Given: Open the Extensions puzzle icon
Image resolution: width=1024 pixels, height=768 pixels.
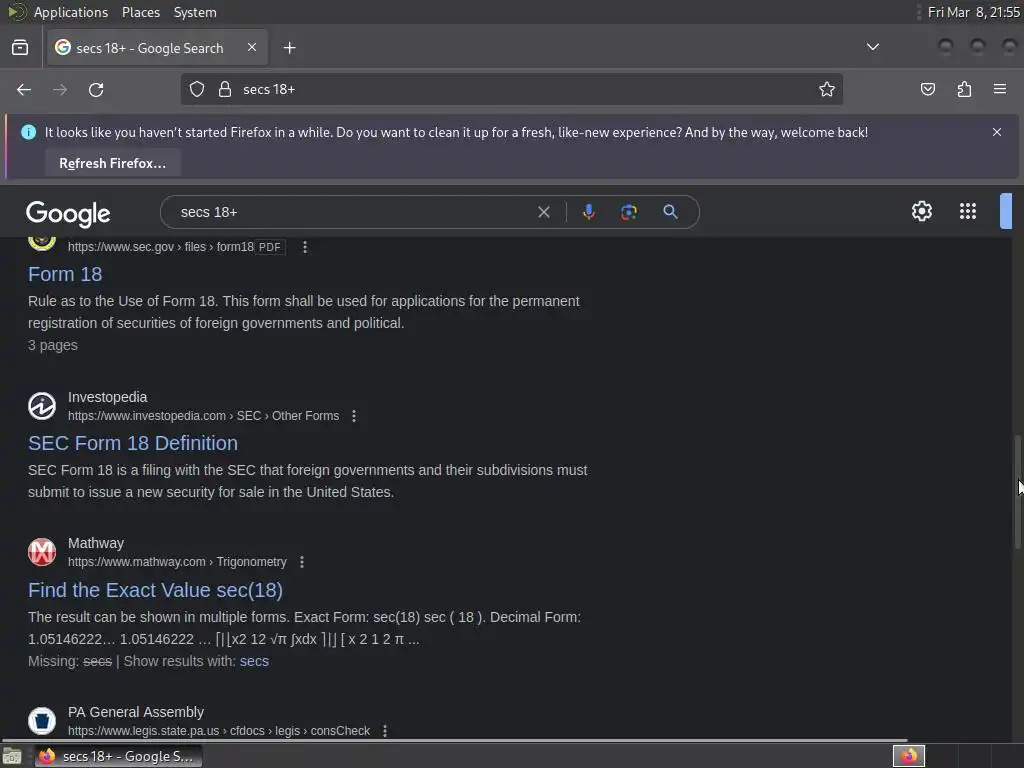Looking at the screenshot, I should tap(964, 89).
